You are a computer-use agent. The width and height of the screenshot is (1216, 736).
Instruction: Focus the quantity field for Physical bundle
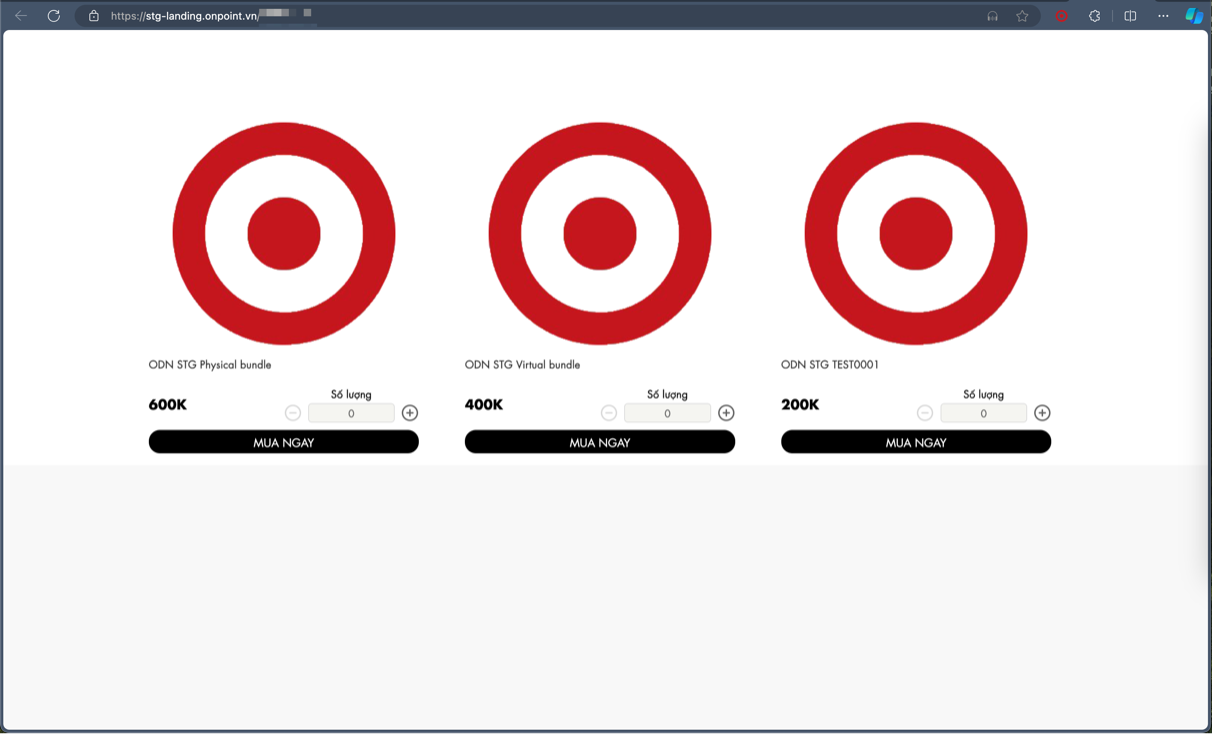(351, 413)
